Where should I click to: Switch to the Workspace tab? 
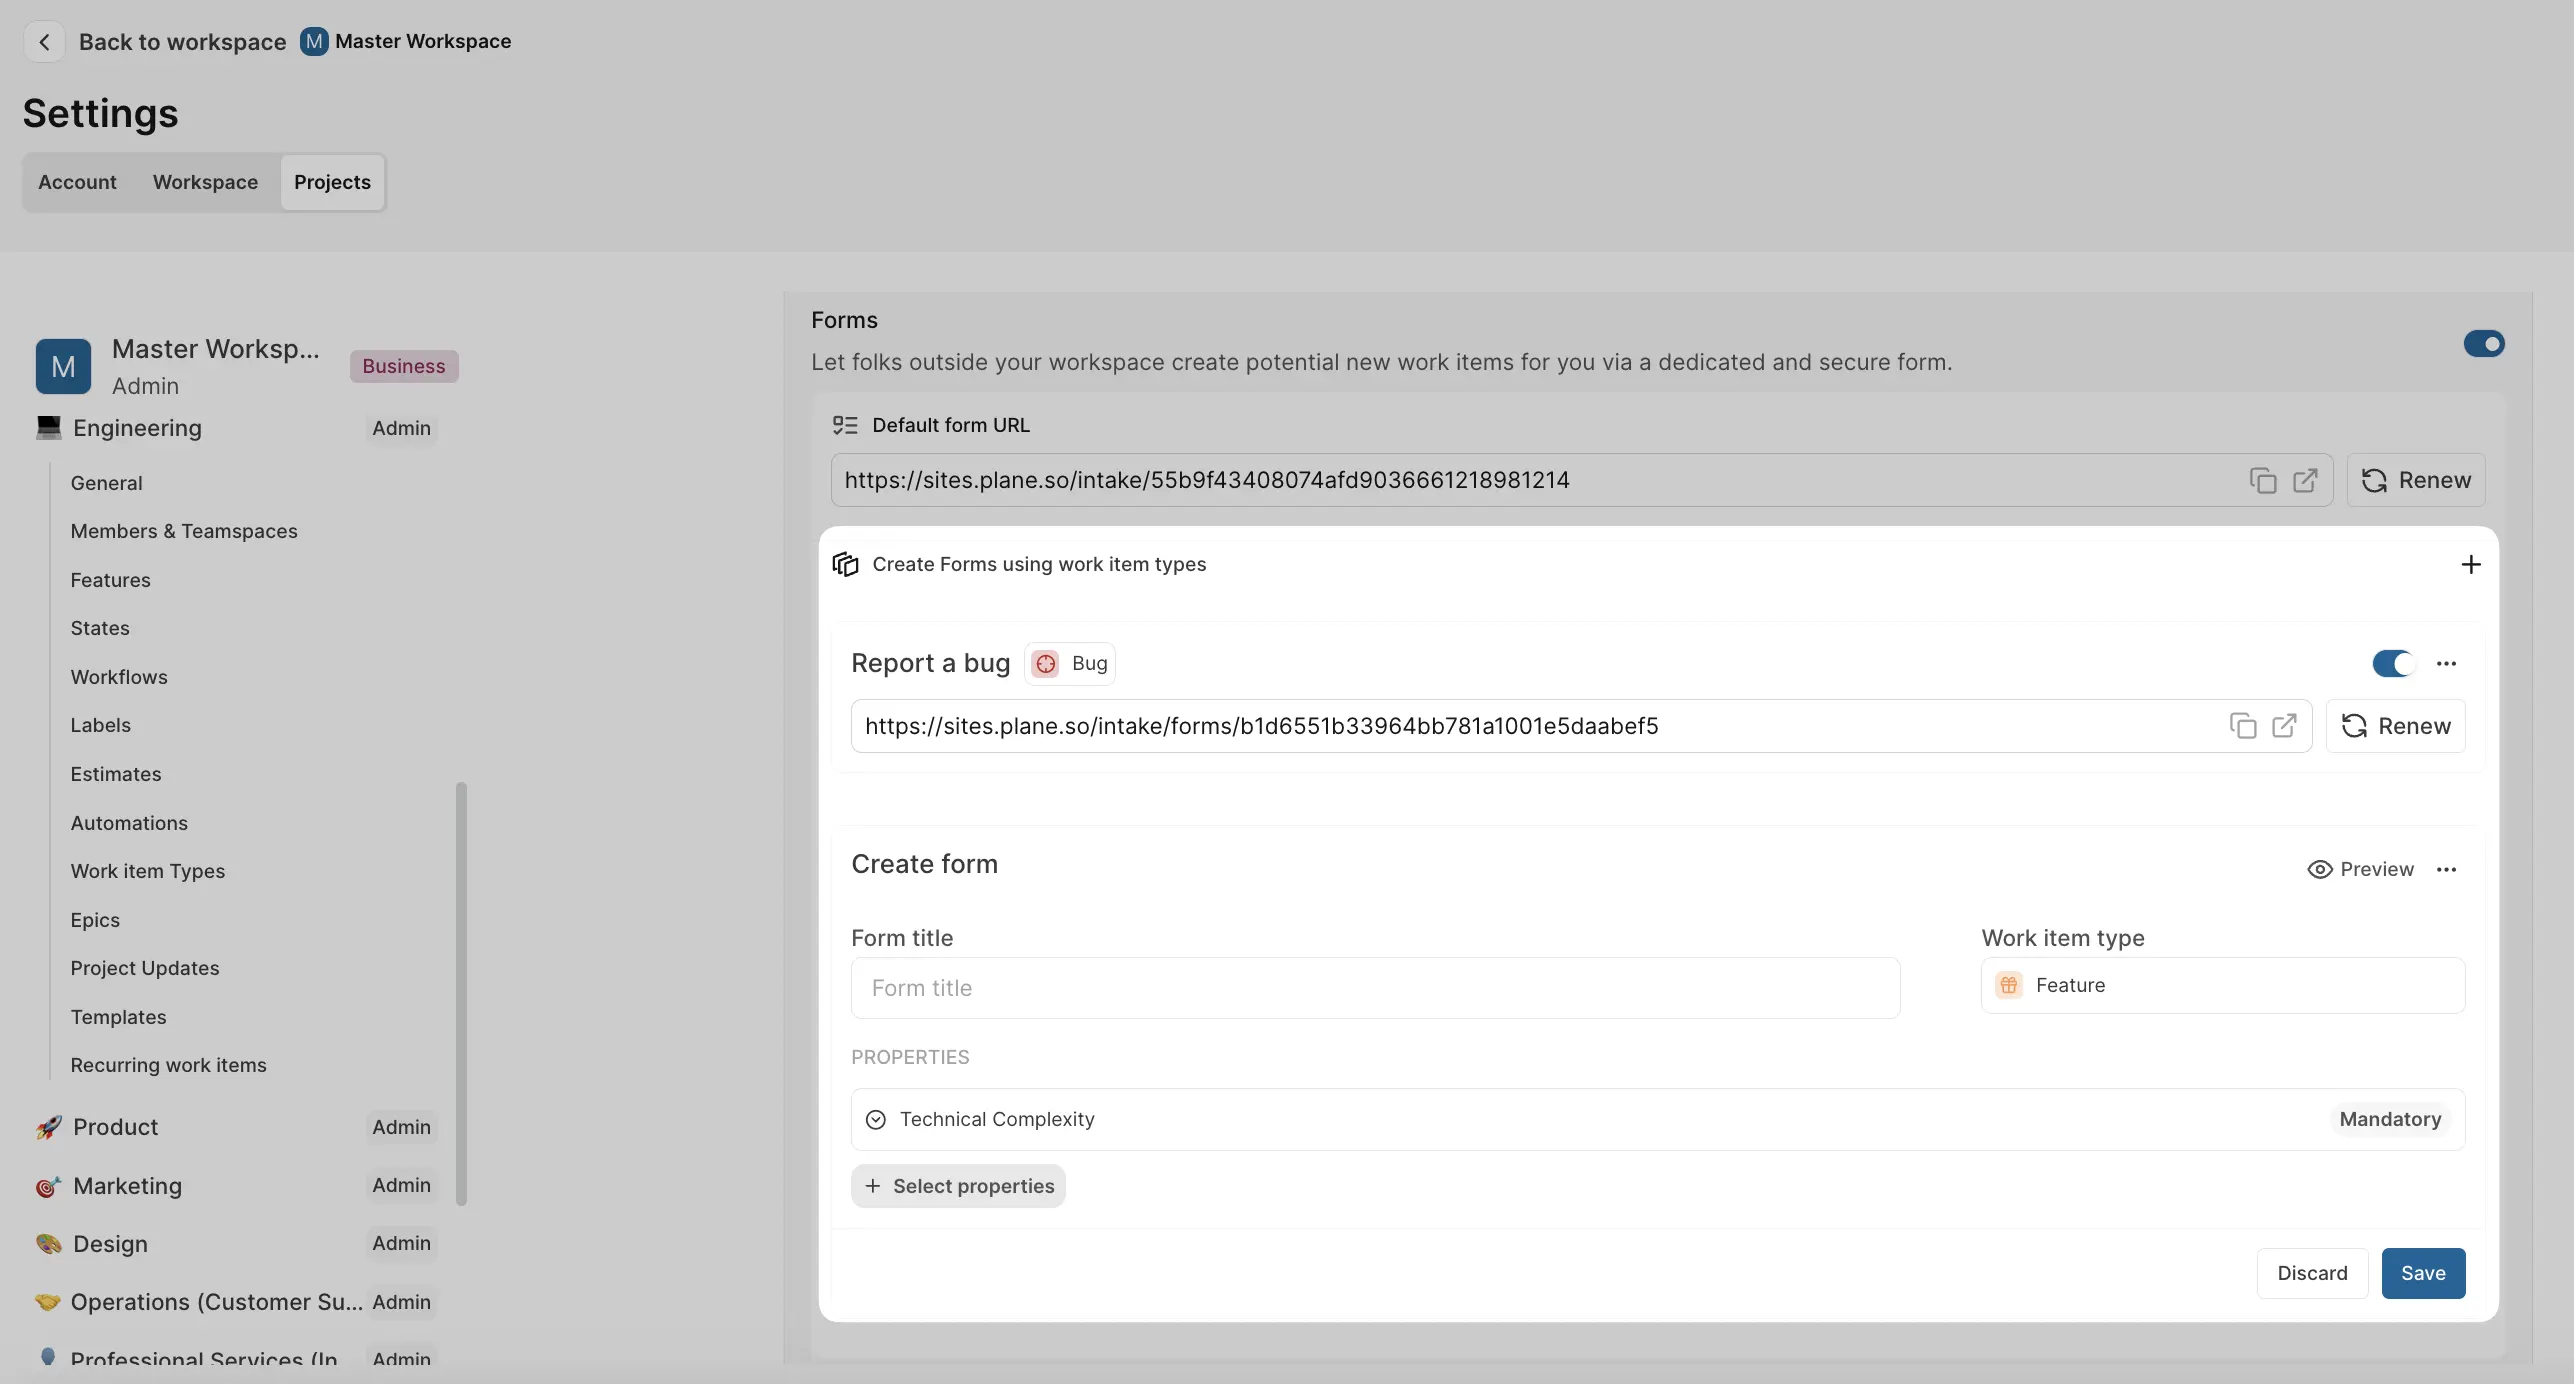205,182
